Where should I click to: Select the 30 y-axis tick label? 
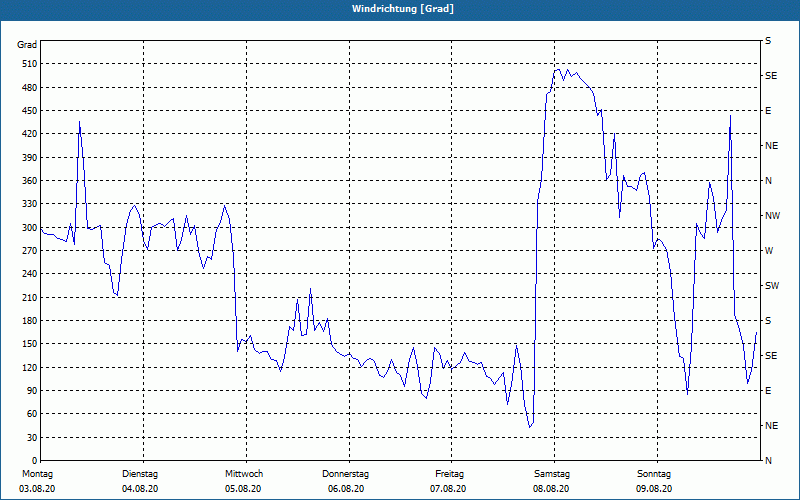point(32,437)
